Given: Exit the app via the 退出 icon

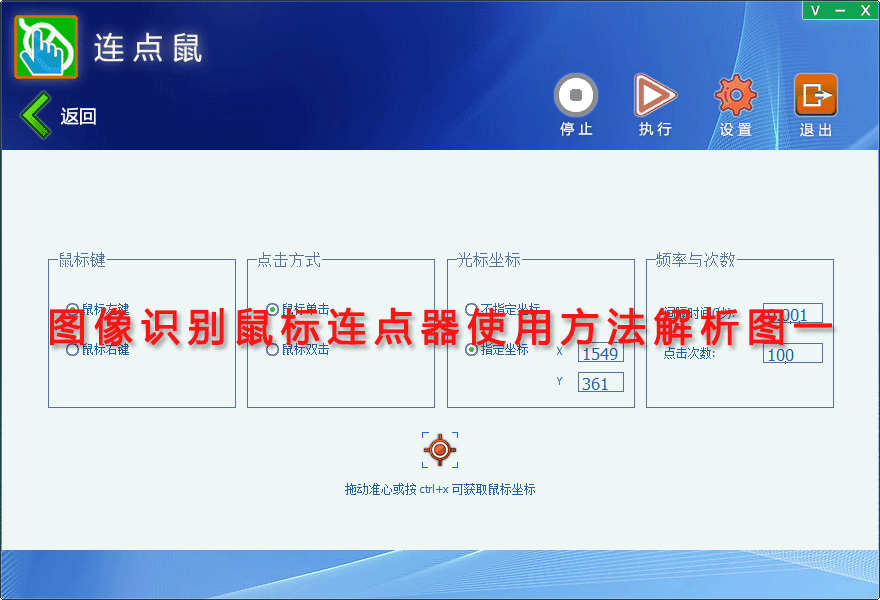Looking at the screenshot, I should (x=816, y=95).
